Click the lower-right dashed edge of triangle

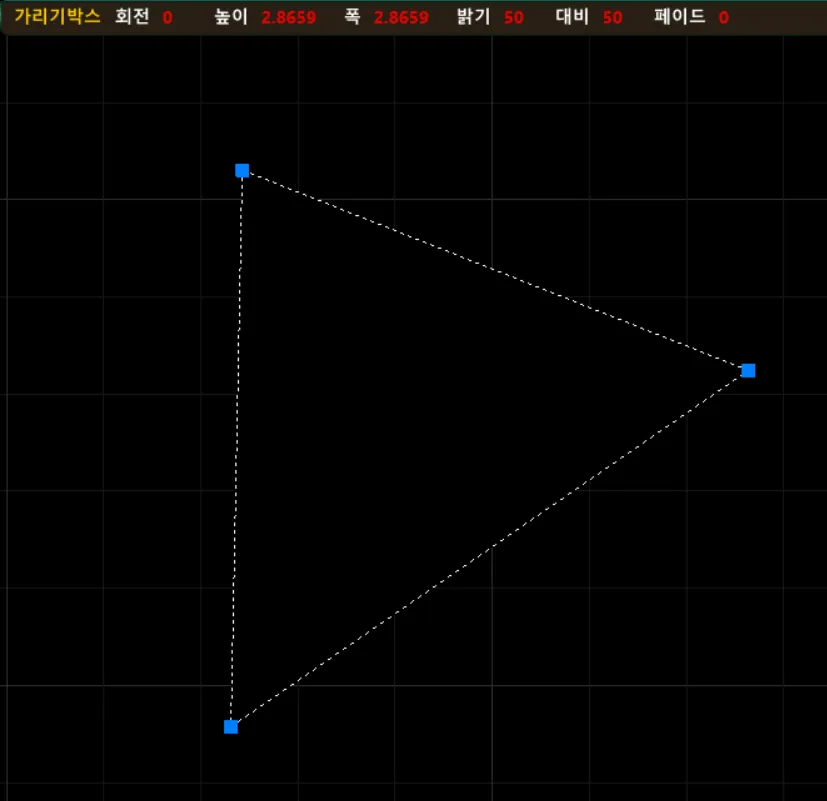(490, 549)
